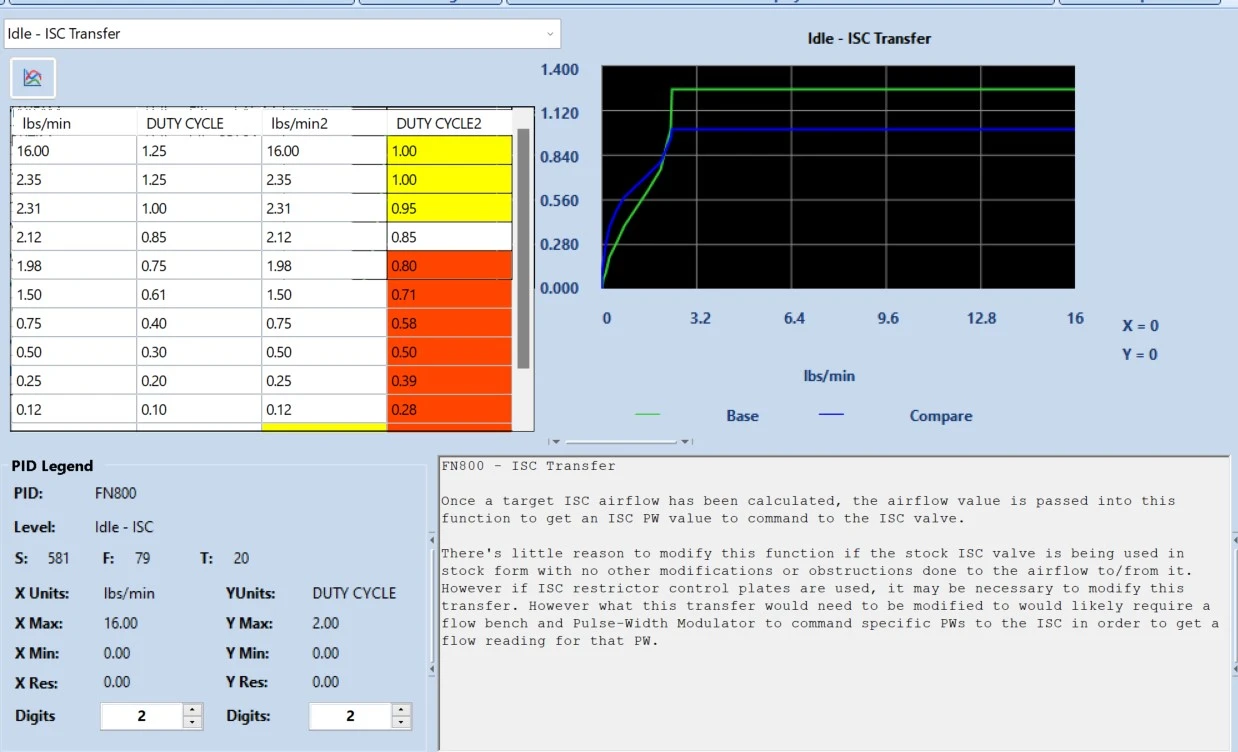This screenshot has width=1238, height=752.
Task: Click the Y Digits input field
Action: click(x=350, y=716)
